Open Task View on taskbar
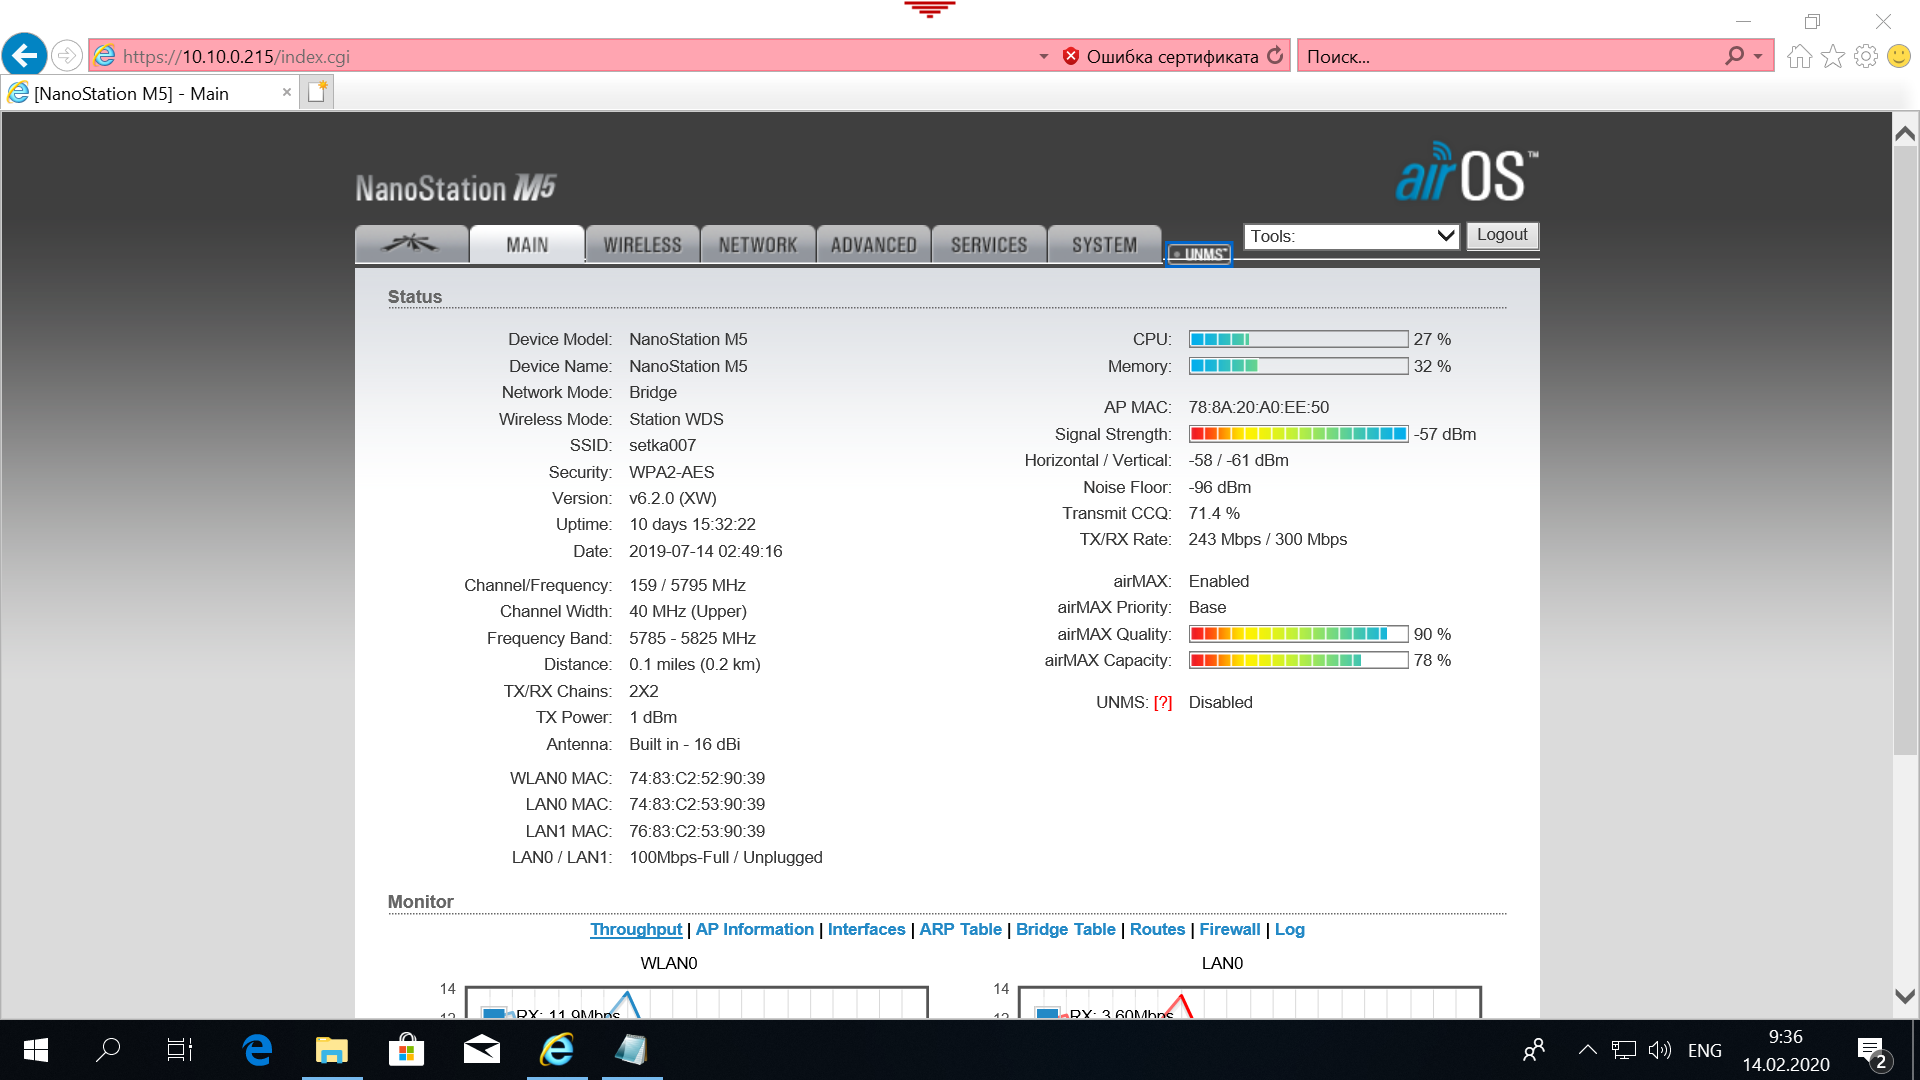This screenshot has width=1920, height=1080. click(180, 1050)
